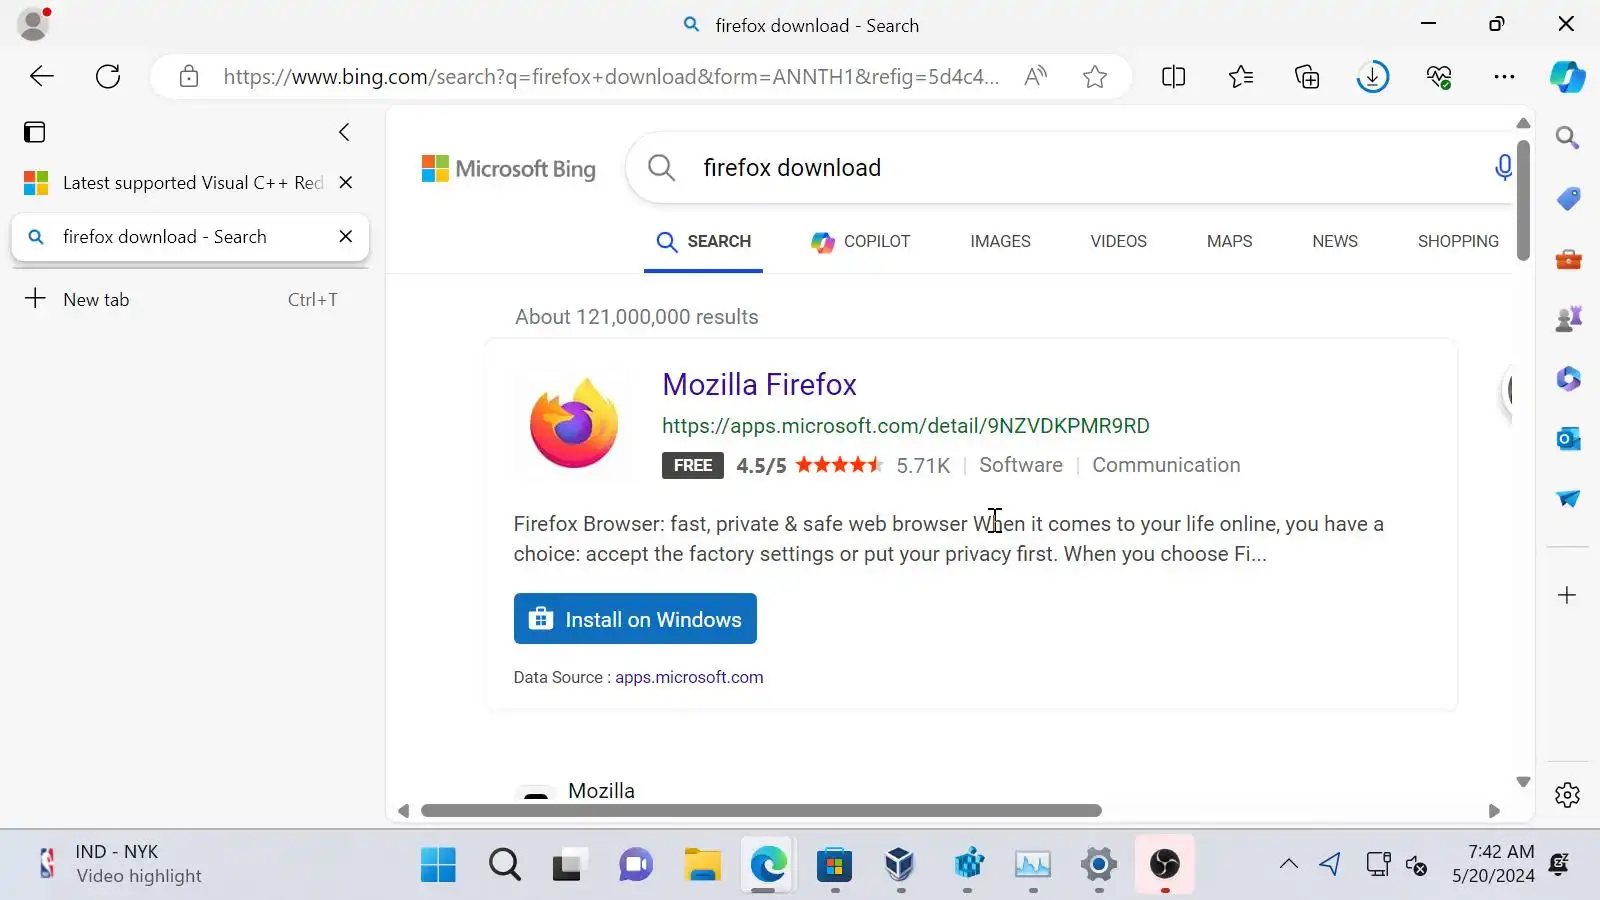Add a sidebar app with plus
Viewport: 1600px width, 900px height.
(1567, 595)
